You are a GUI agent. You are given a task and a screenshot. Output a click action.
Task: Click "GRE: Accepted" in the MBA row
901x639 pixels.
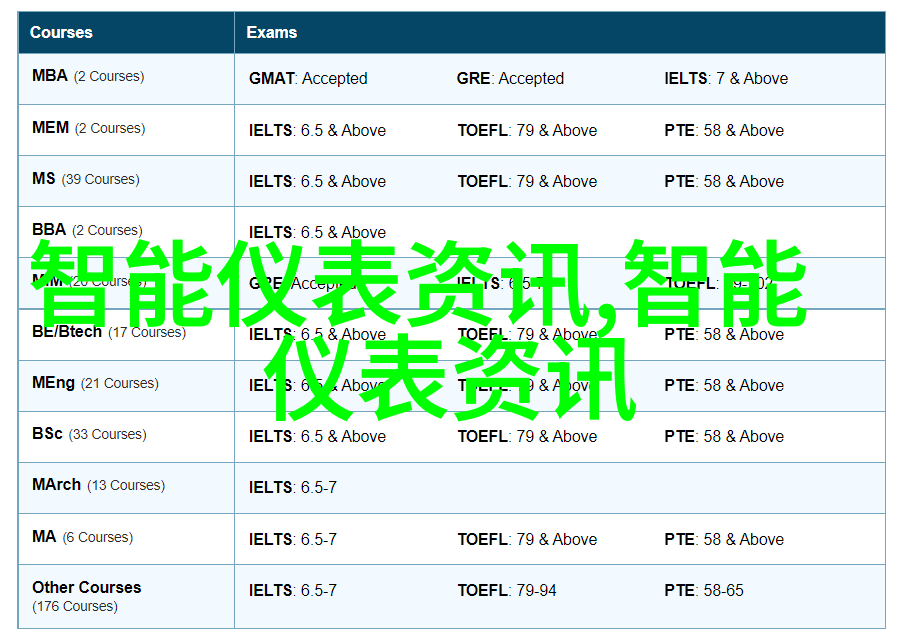coord(510,78)
